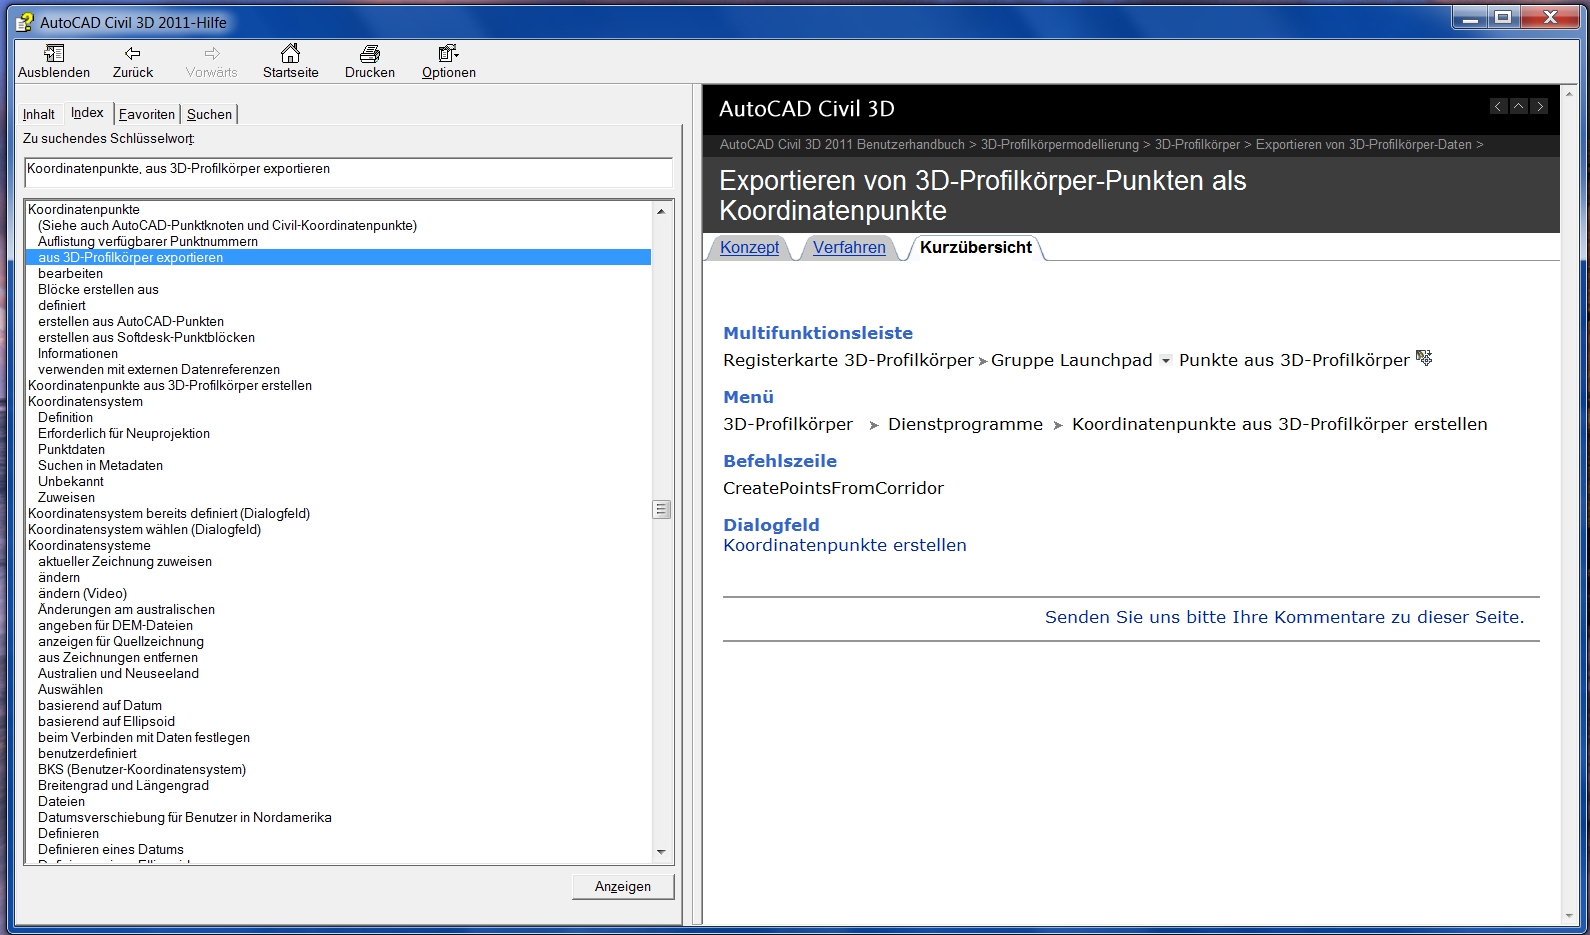Screen dimensions: 1590x935
Task: Open the 3D-Profilkörpermodellierung breadcrumb link
Action: tap(1060, 145)
